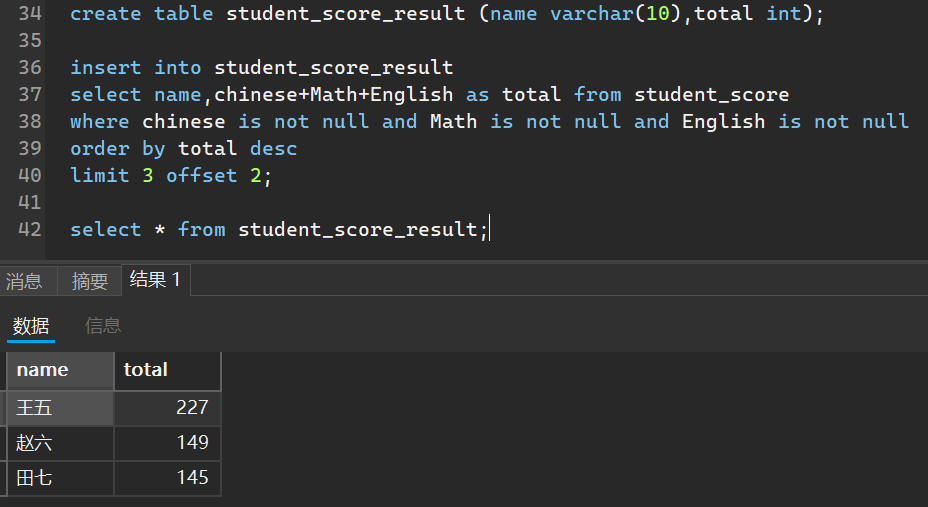Switch to the 信息 sub-tab
Viewport: 928px width, 507px height.
[x=103, y=325]
